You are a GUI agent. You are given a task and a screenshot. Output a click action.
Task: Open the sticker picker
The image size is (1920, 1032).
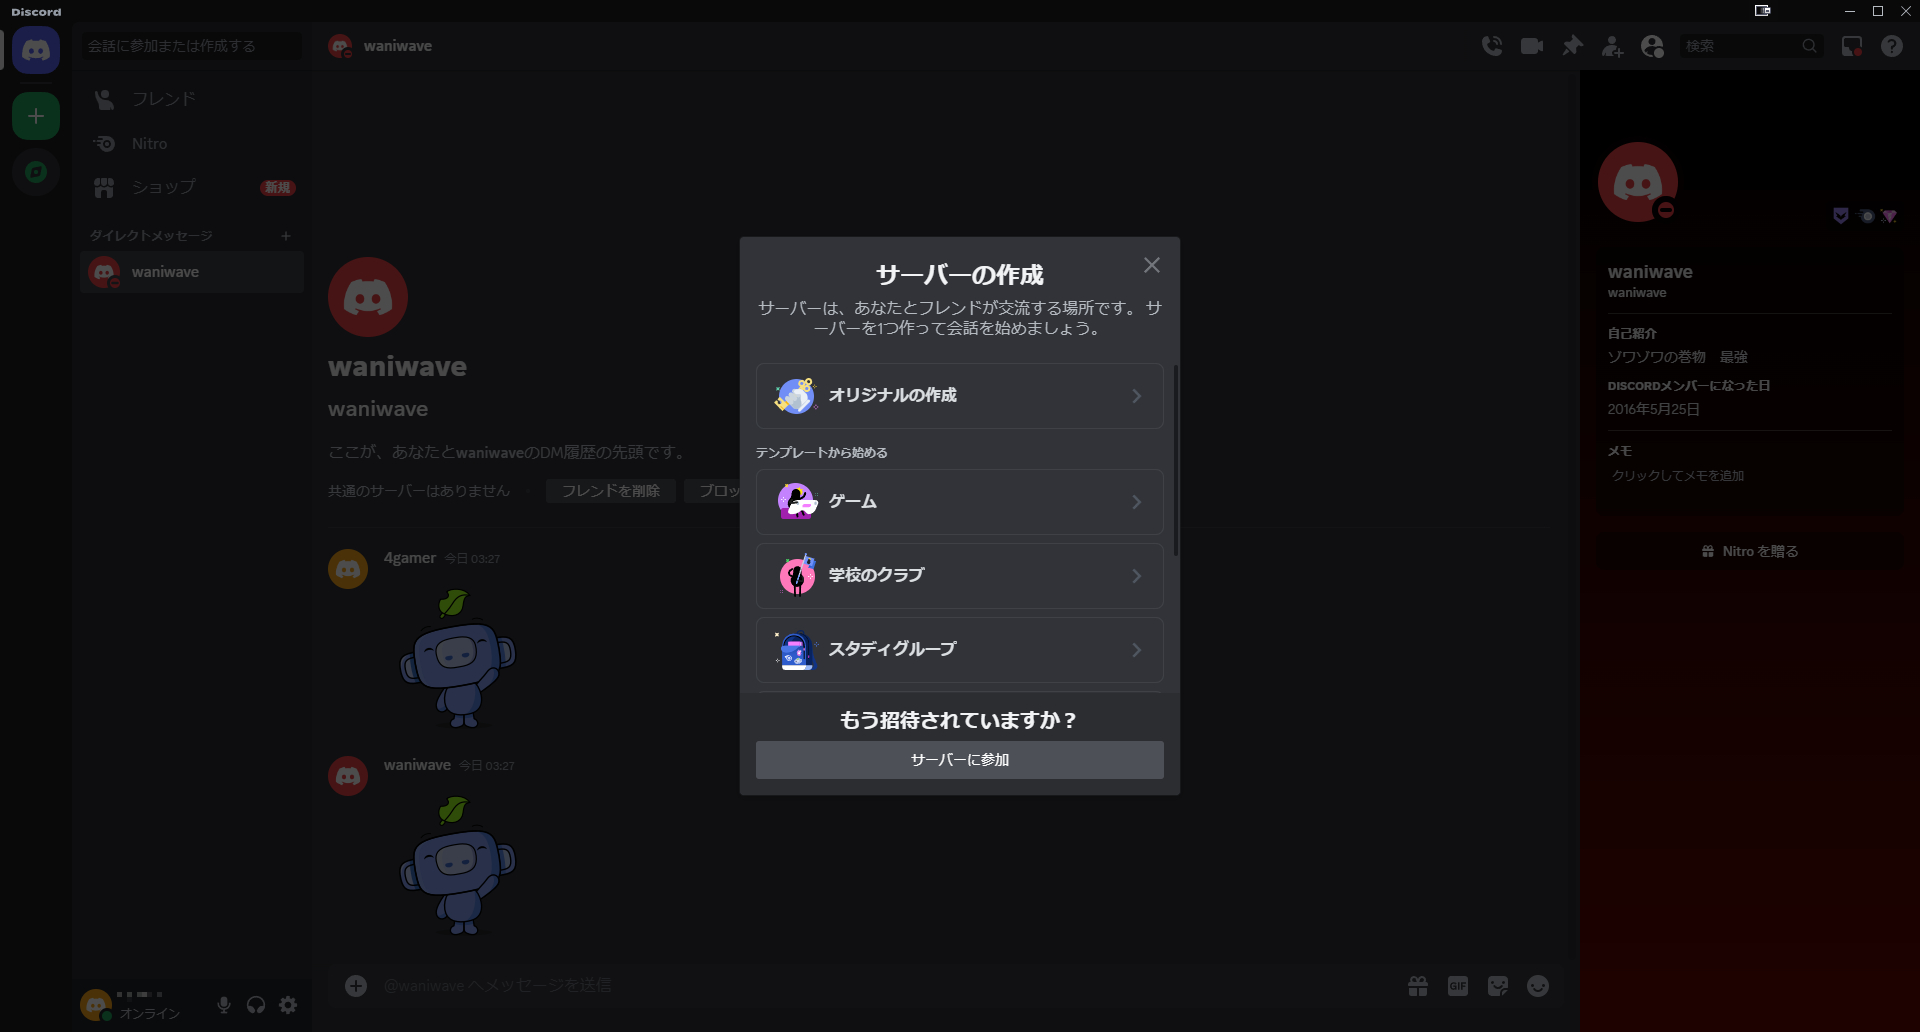tap(1498, 986)
